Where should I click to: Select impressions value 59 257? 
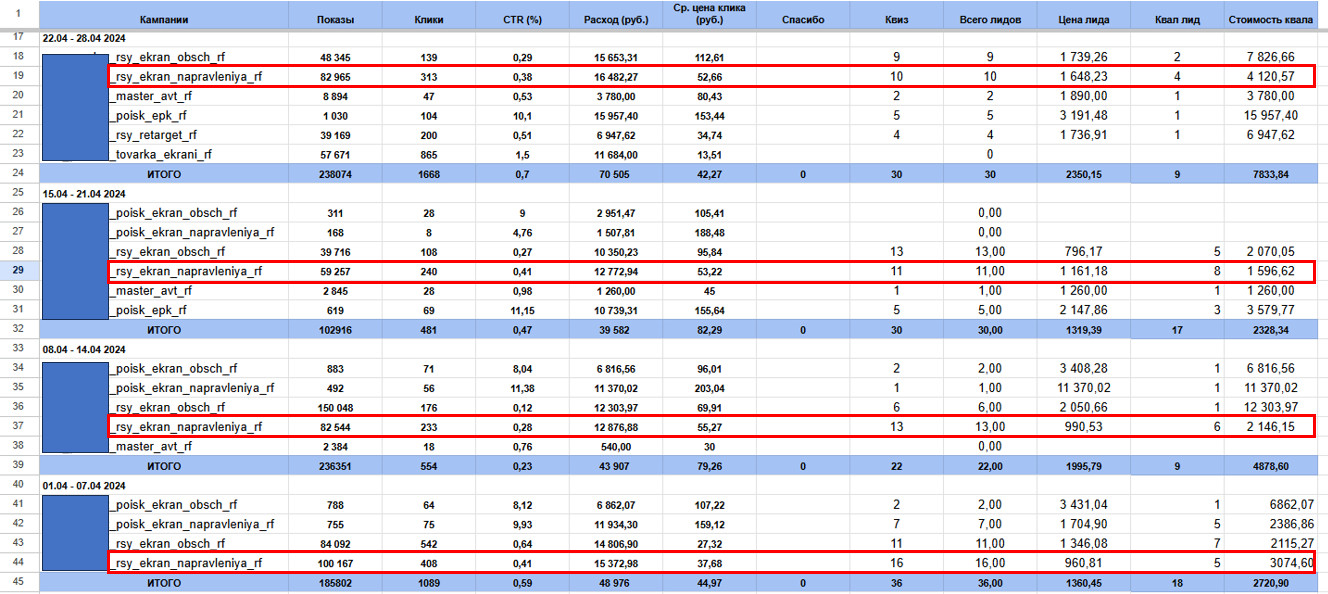coord(335,271)
